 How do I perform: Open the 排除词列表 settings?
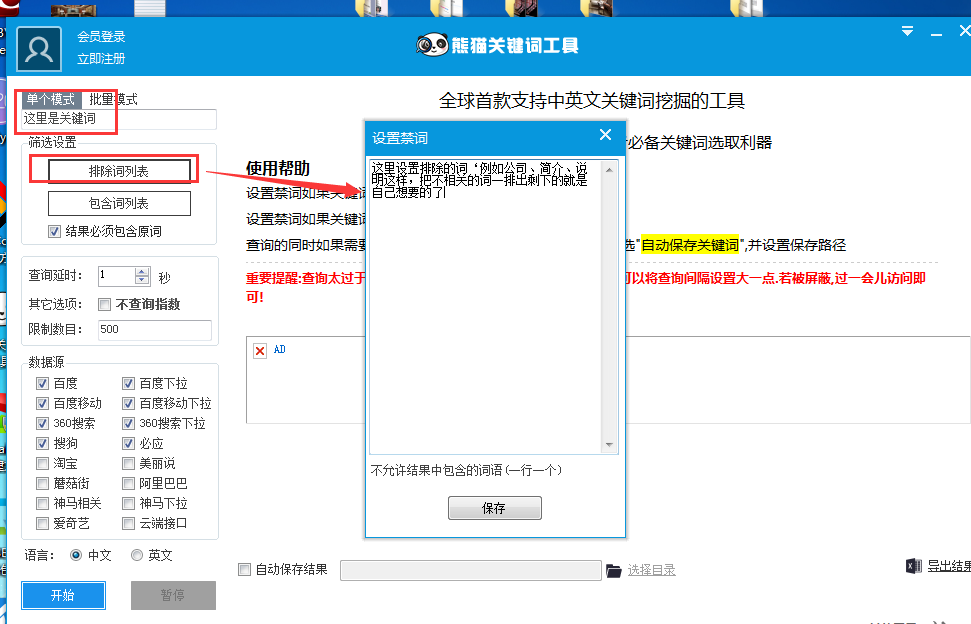click(x=119, y=169)
